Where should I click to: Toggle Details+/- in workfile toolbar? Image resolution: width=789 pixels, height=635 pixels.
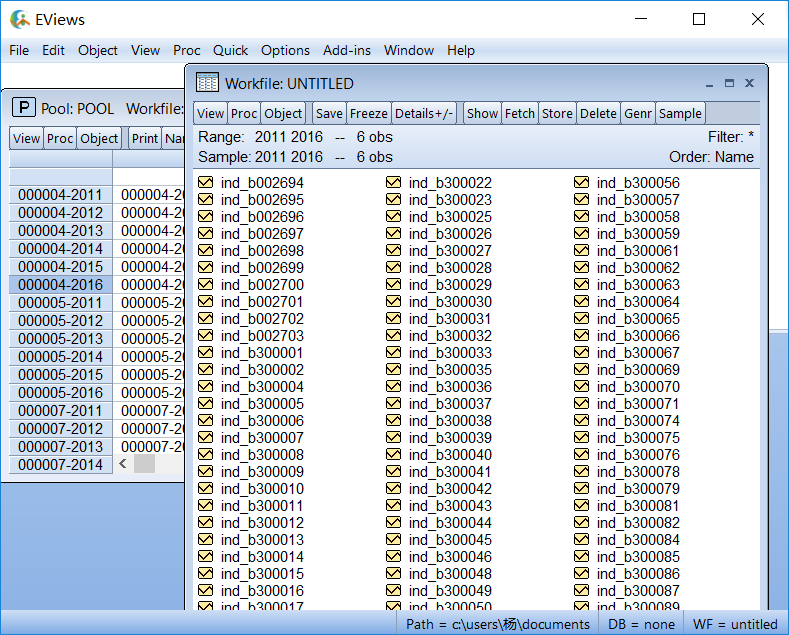coord(424,113)
